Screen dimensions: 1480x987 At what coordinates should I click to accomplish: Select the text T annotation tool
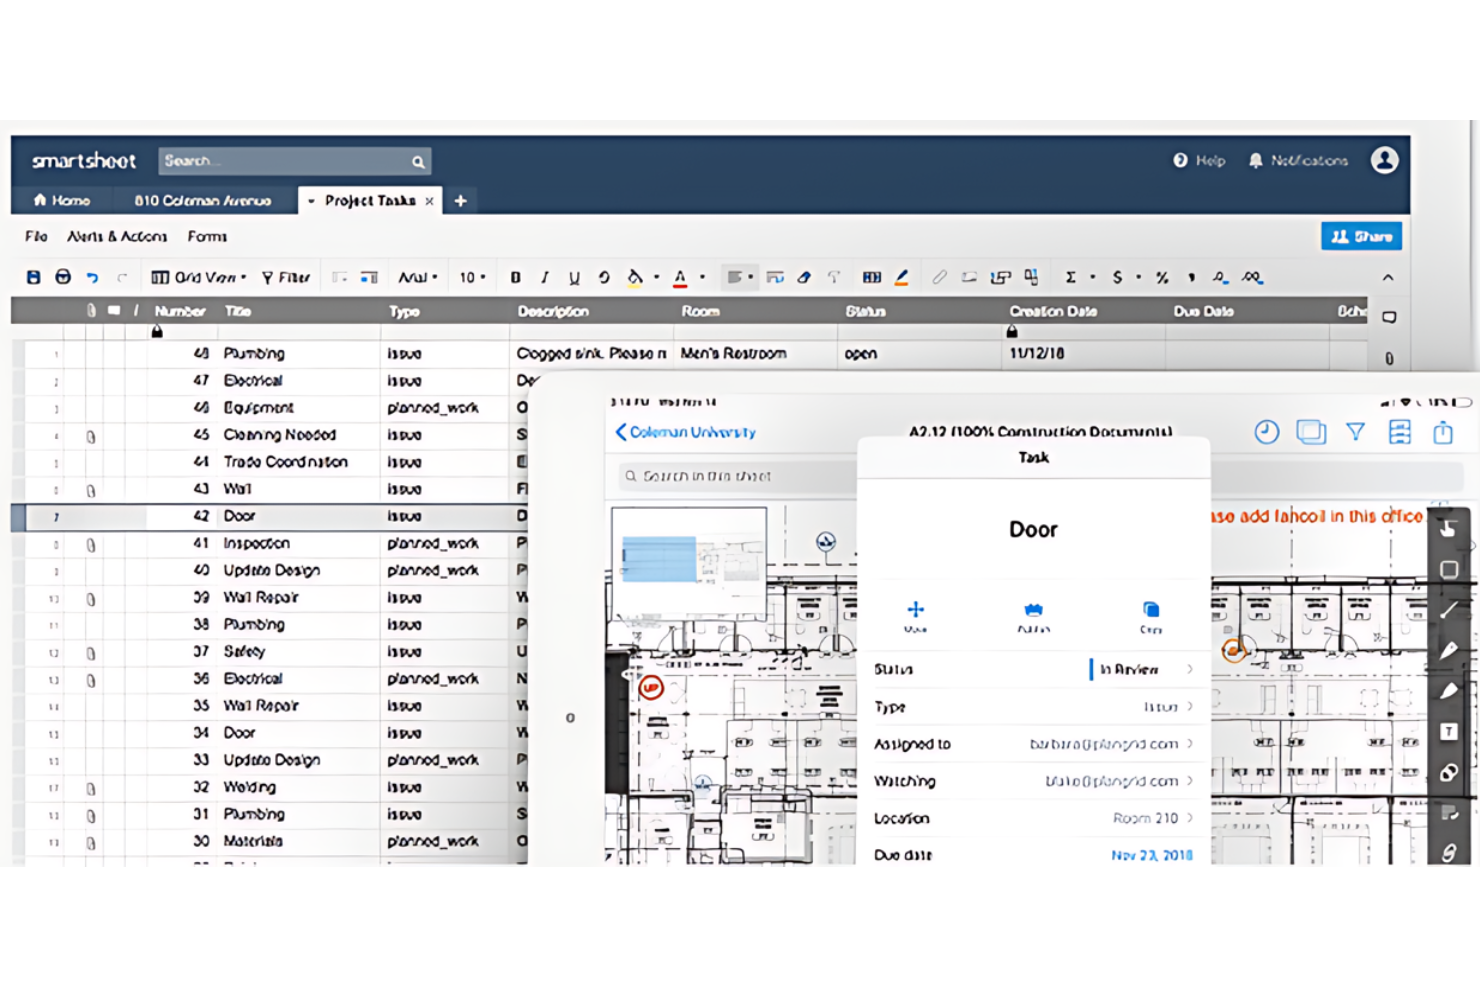point(1448,732)
